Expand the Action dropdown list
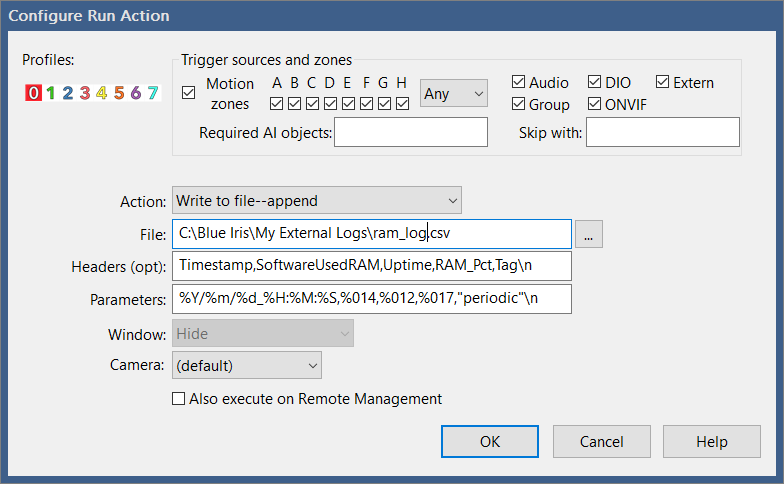The image size is (784, 484). (316, 200)
